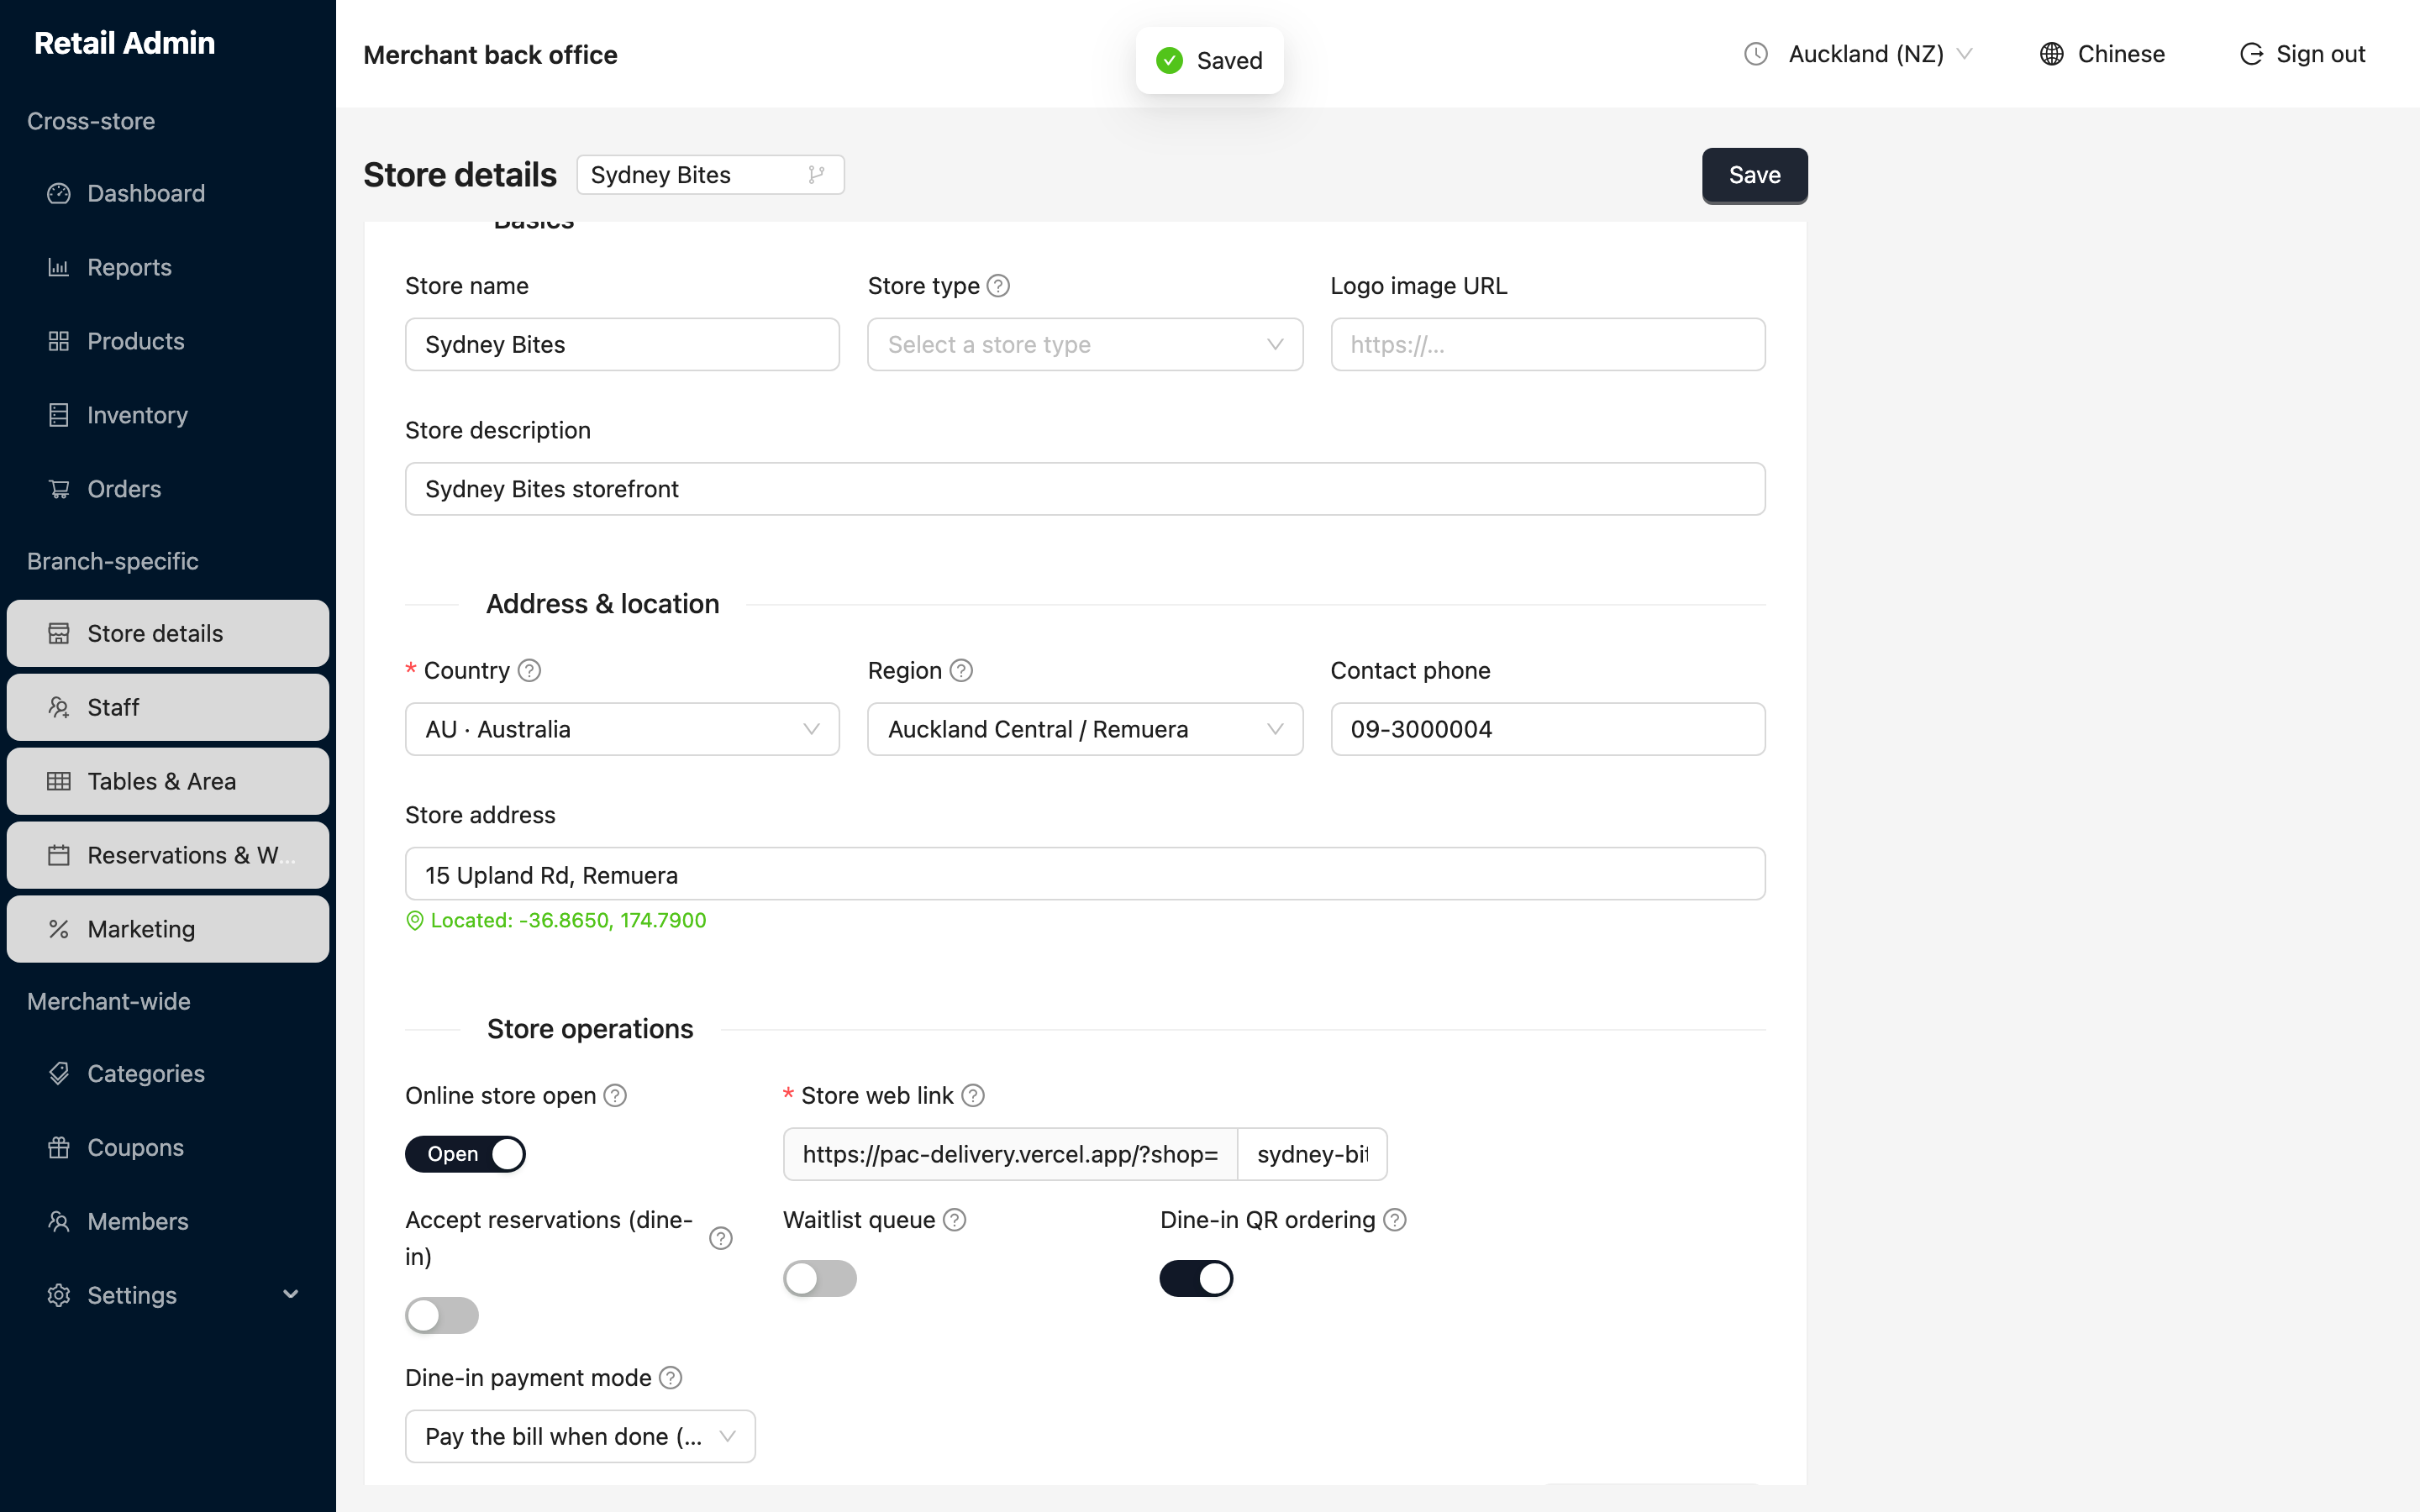Click the Settings gear icon
Viewport: 2420px width, 1512px height.
coord(59,1295)
